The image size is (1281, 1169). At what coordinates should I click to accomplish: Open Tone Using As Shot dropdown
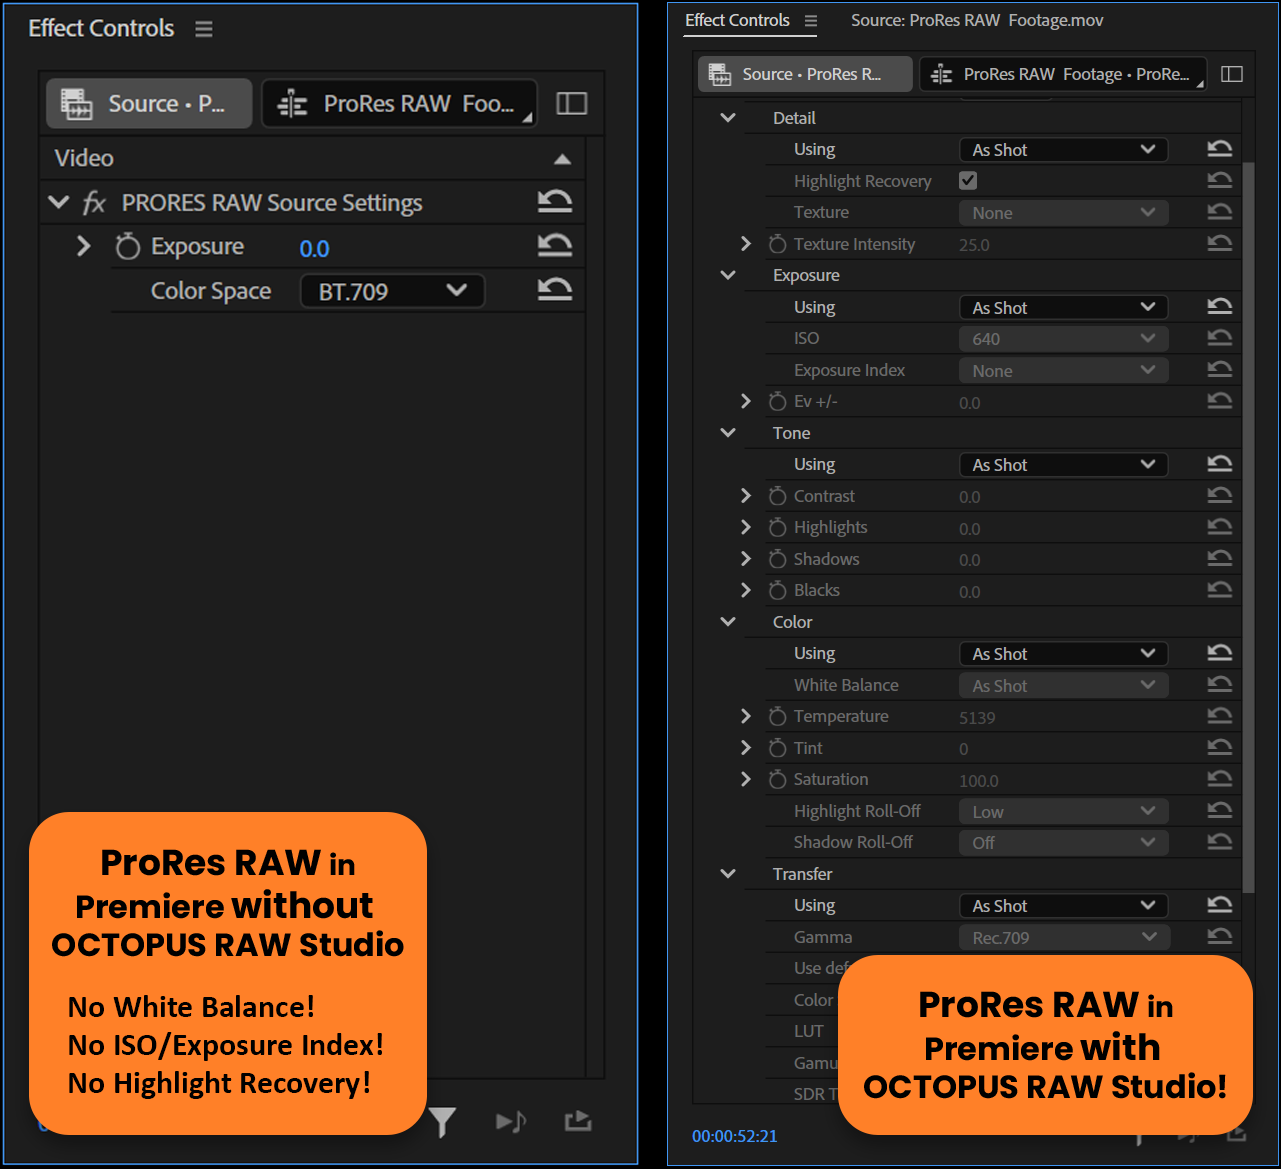1064,465
